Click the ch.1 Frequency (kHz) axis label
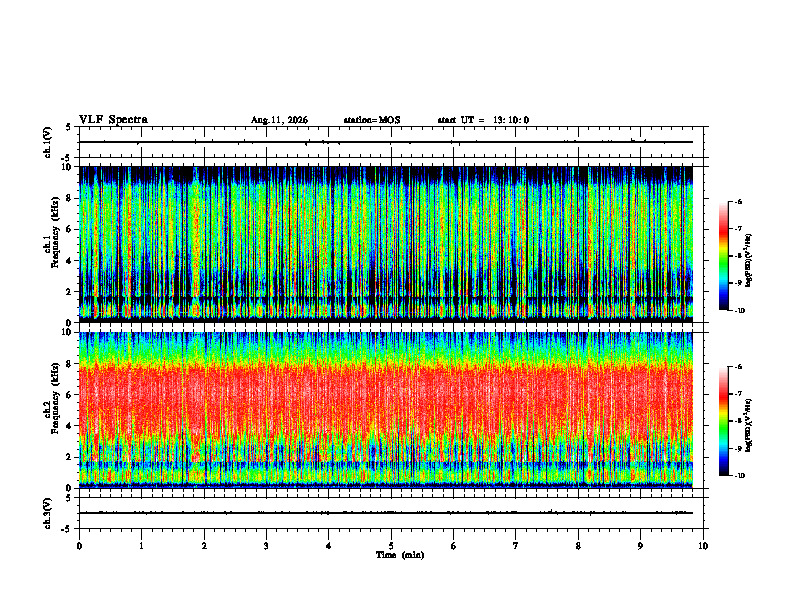Image resolution: width=792 pixels, height=612 pixels. click(x=52, y=244)
